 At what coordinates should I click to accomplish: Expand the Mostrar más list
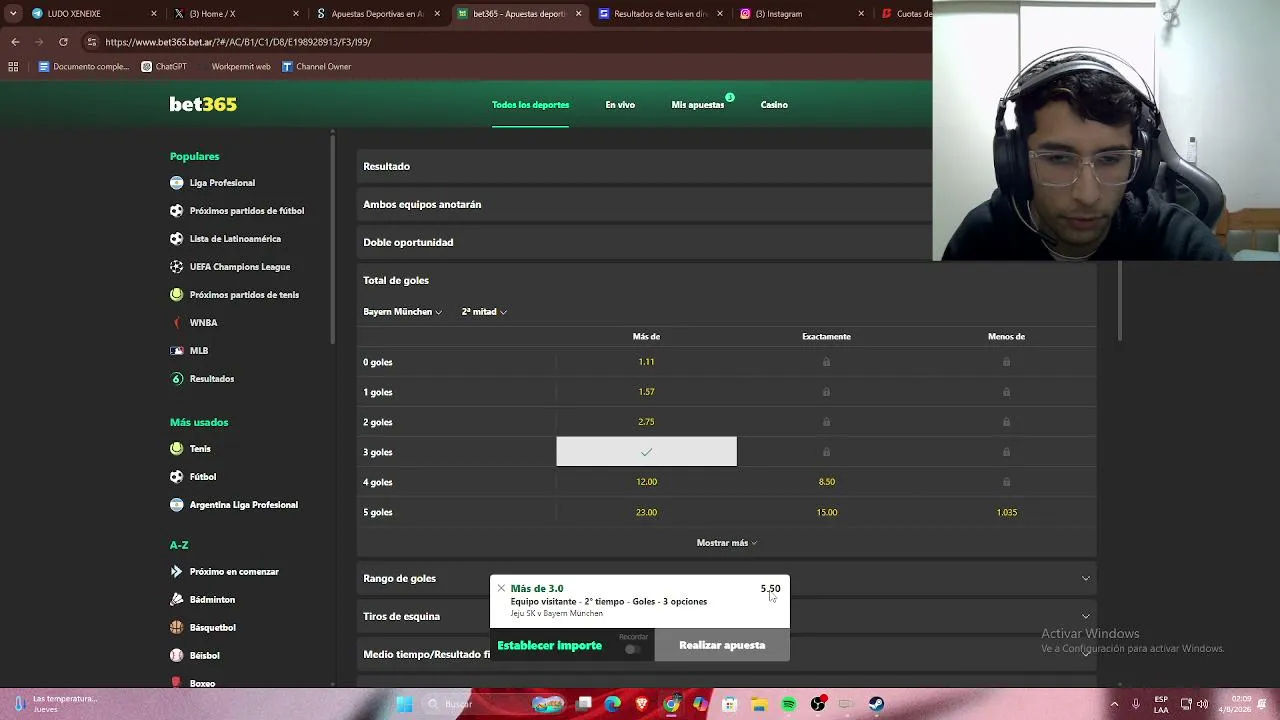pyautogui.click(x=727, y=543)
